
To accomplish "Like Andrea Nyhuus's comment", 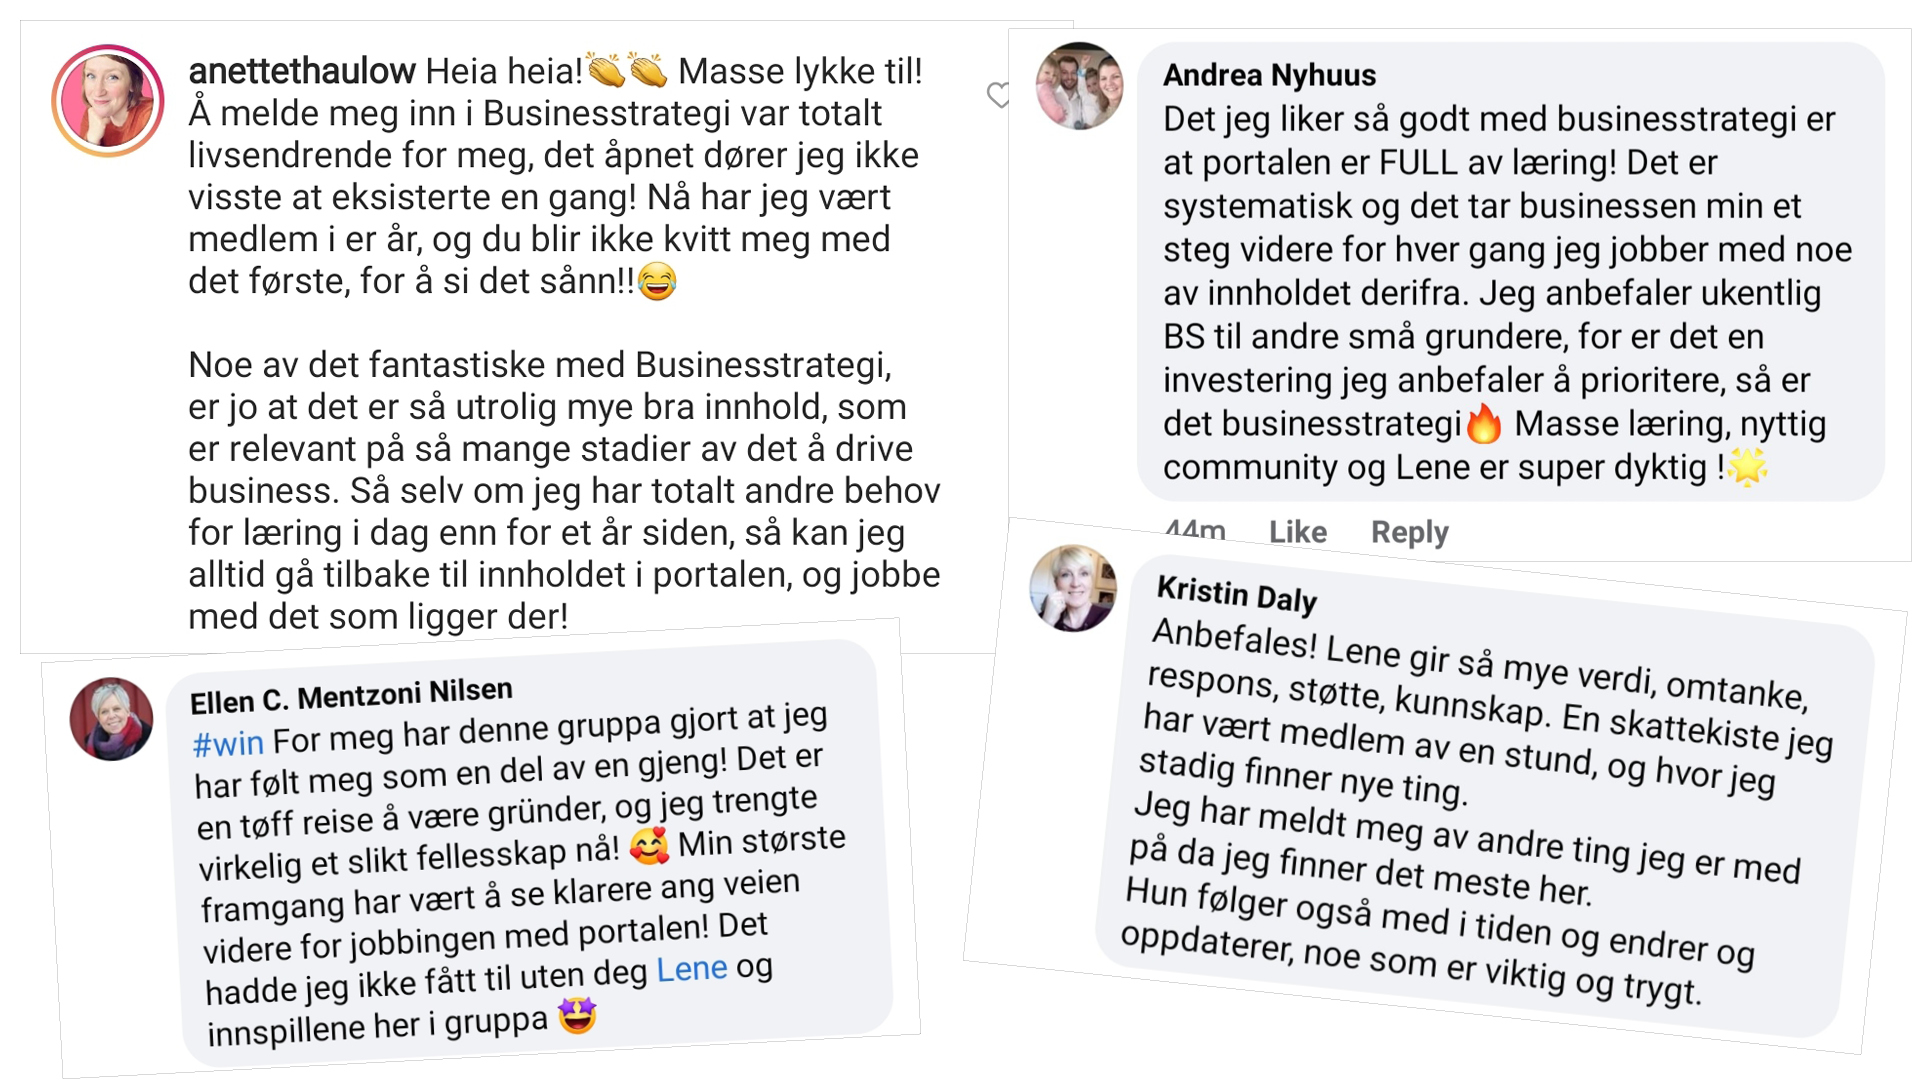I will [1297, 532].
